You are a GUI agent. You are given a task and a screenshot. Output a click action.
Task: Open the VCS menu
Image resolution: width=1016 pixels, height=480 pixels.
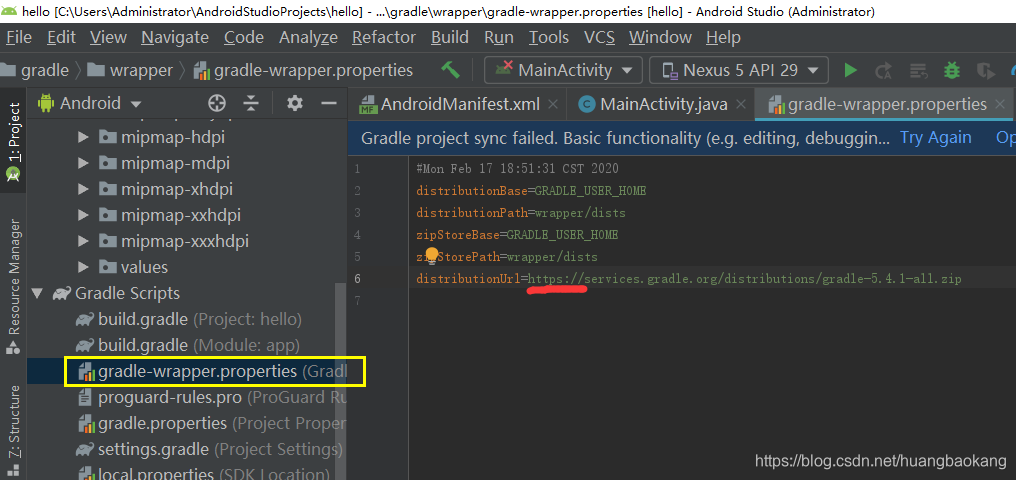point(599,38)
